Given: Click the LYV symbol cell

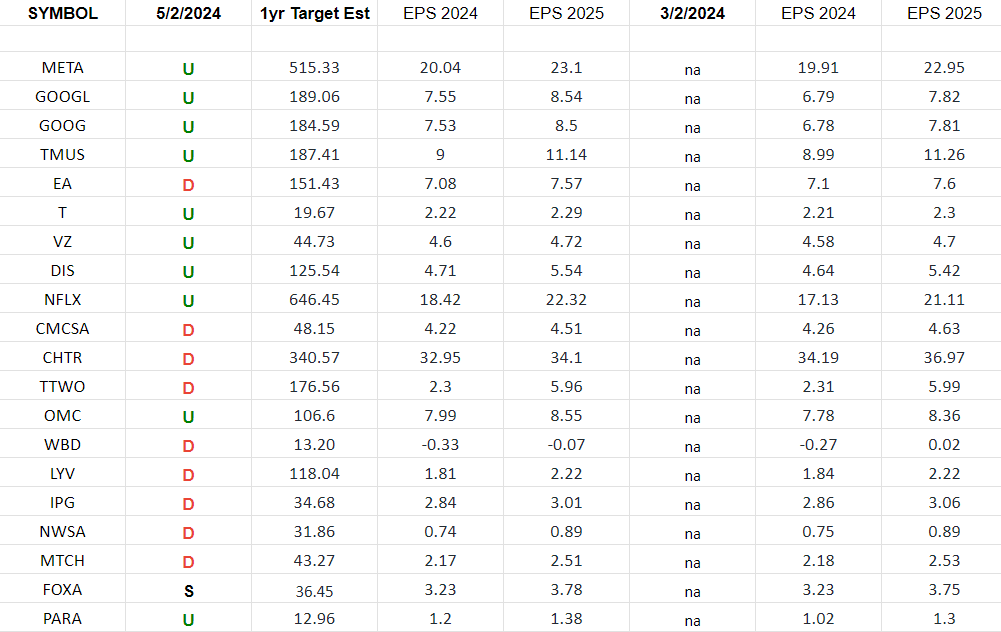Looking at the screenshot, I should coord(63,474).
